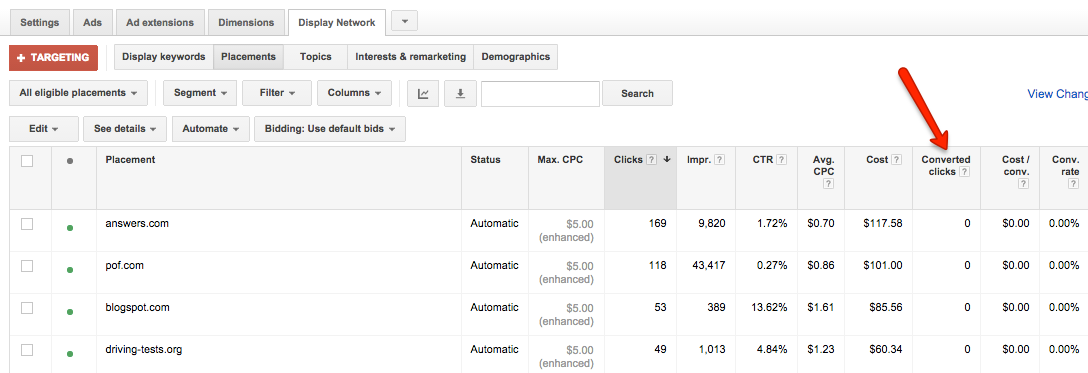Screen dimensions: 1088x373
Task: Click the red + TARGETING button
Action: (53, 58)
